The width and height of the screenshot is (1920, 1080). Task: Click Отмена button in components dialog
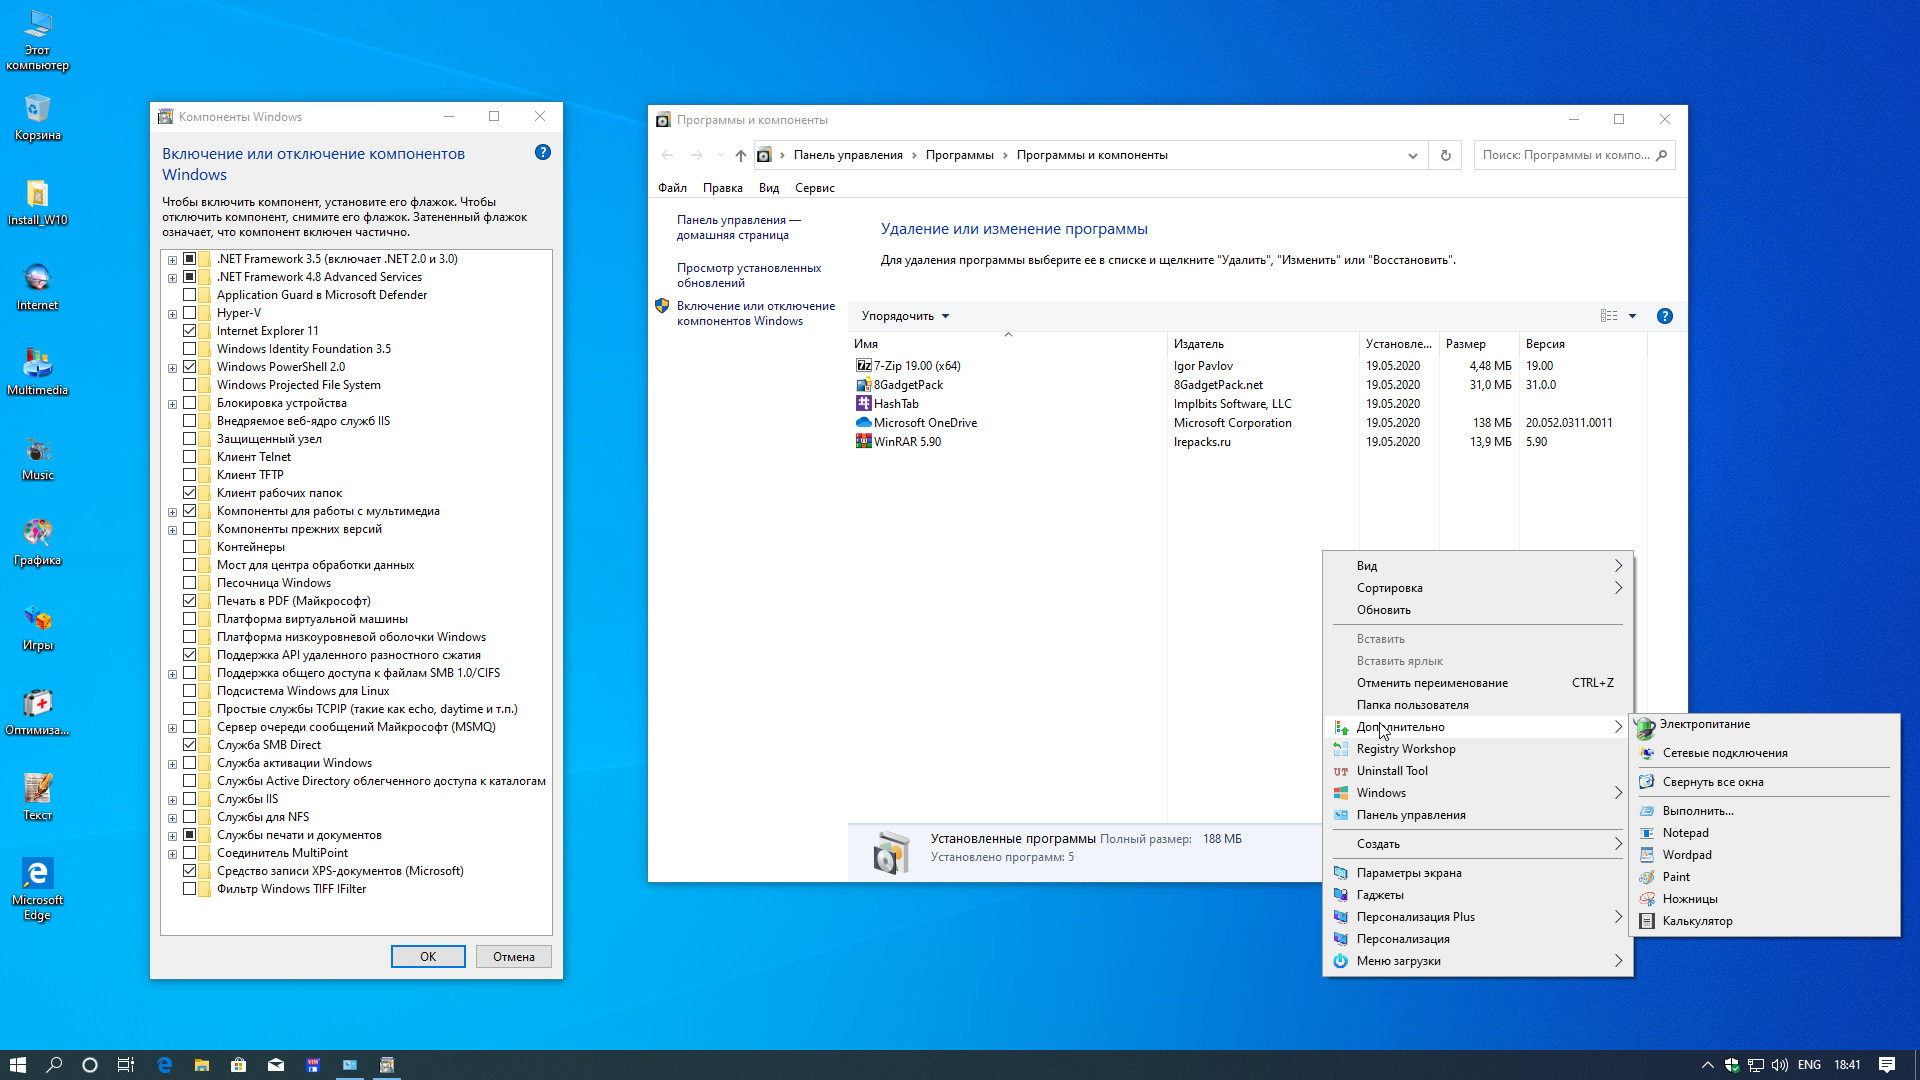pyautogui.click(x=513, y=955)
